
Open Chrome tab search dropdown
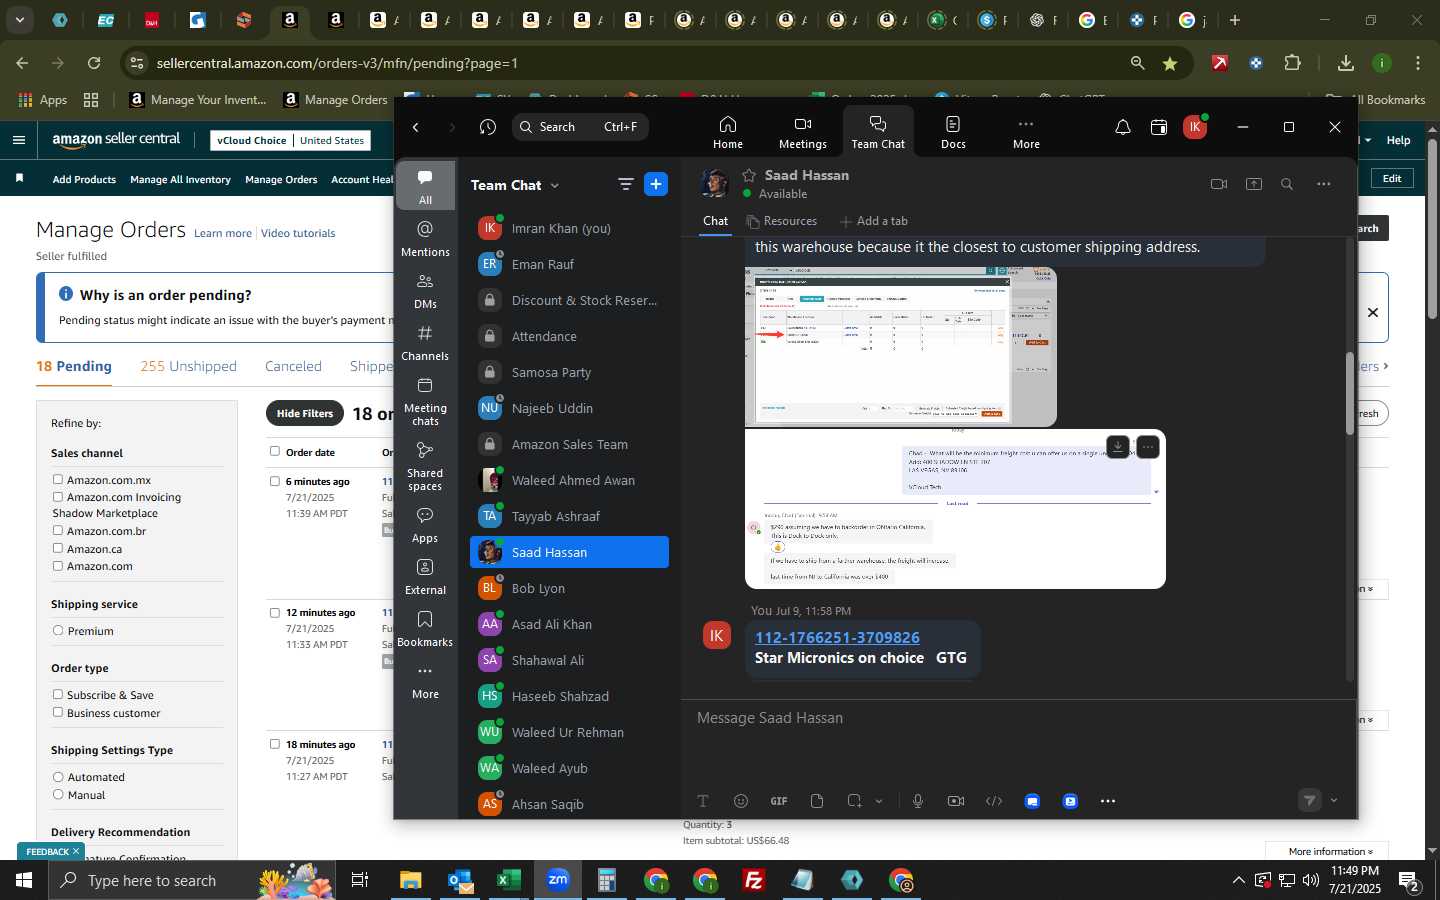tap(19, 20)
